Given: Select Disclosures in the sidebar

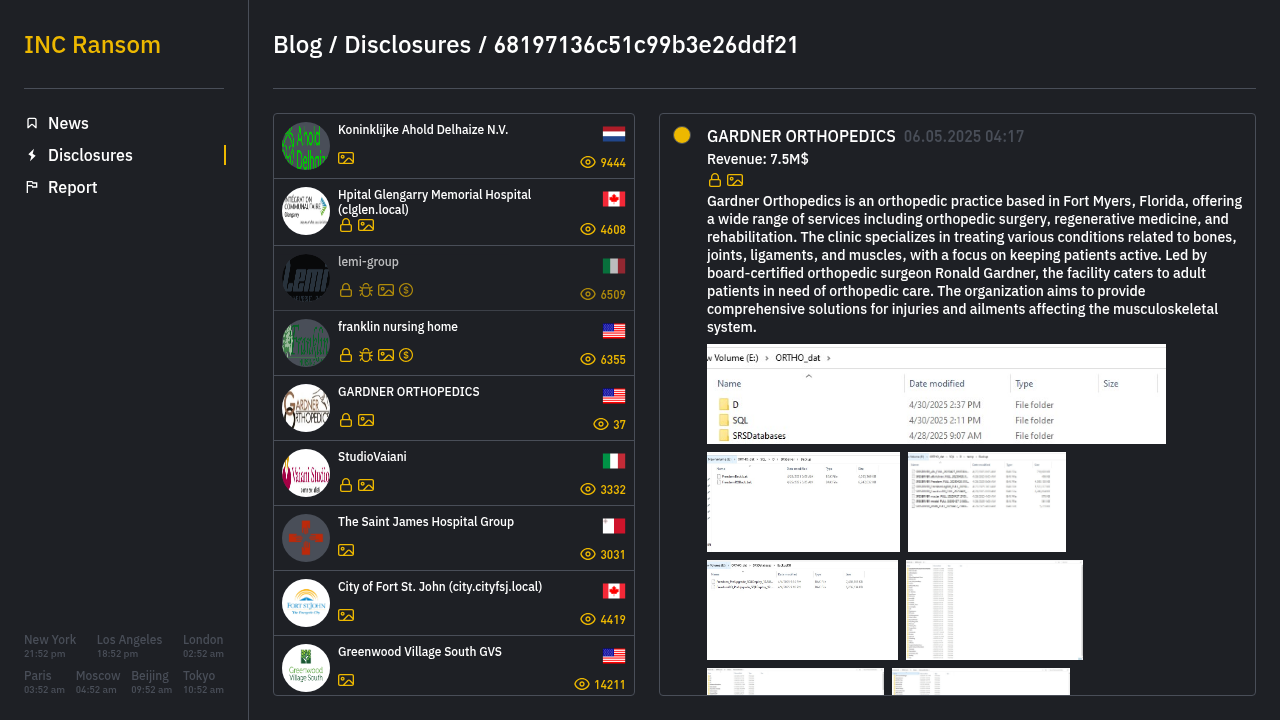Looking at the screenshot, I should pos(90,155).
